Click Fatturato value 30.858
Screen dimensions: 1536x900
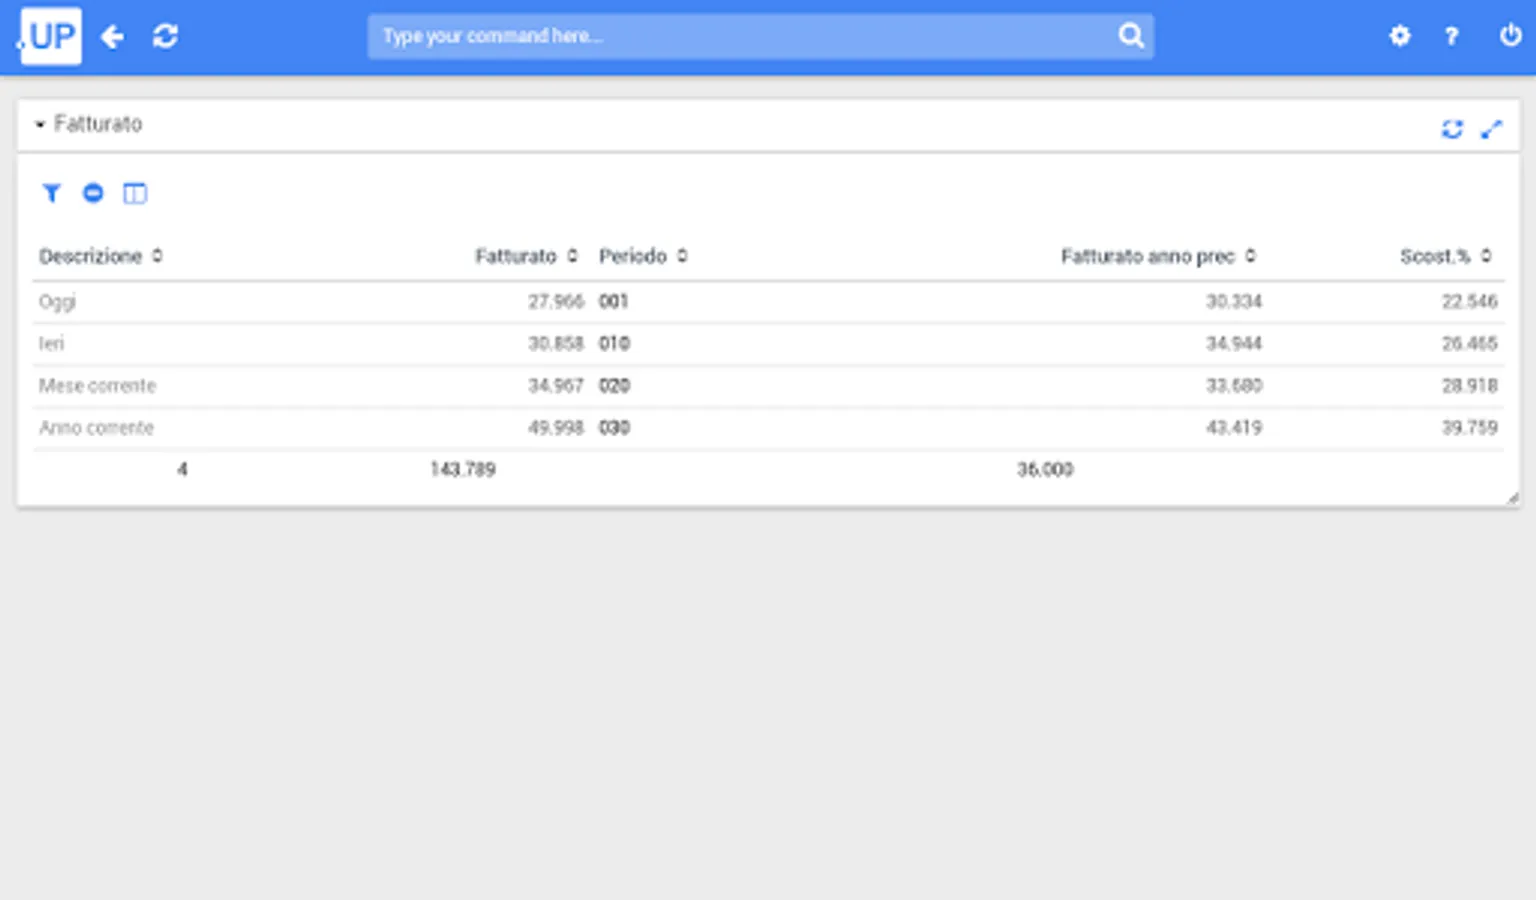tap(555, 344)
